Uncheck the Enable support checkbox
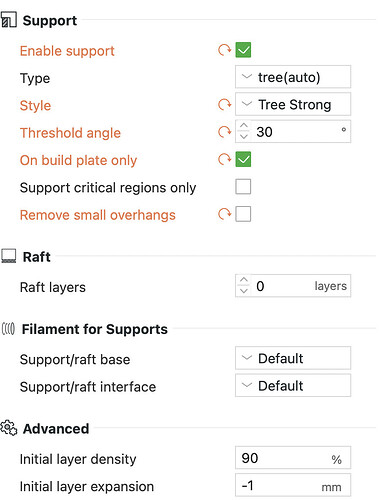The image size is (384, 500). coord(243,50)
